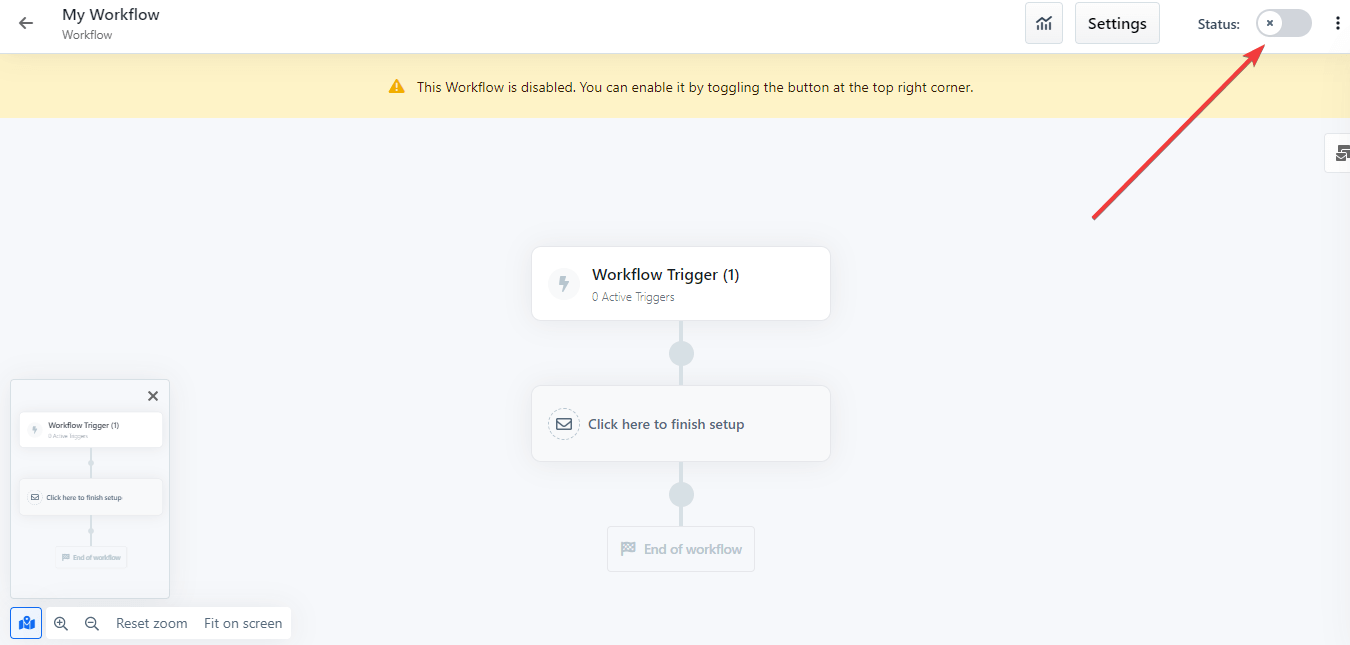The width and height of the screenshot is (1350, 645).
Task: Click the connector circle below Workflow Trigger
Action: 681,353
